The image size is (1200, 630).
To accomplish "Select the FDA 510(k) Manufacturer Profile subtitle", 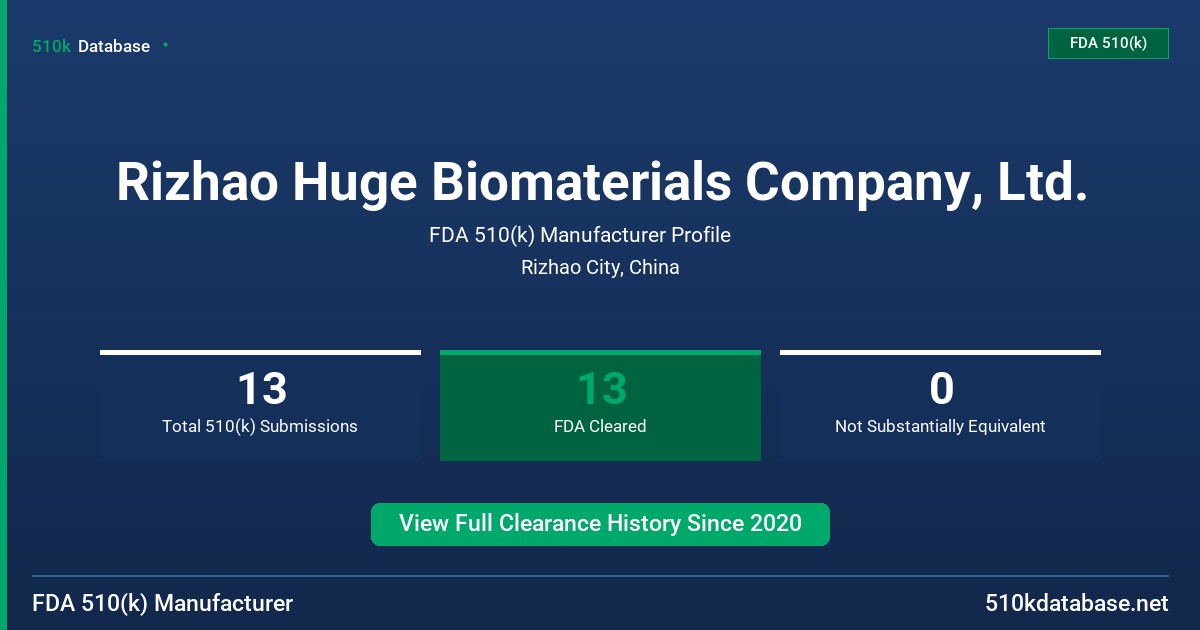I will 580,235.
